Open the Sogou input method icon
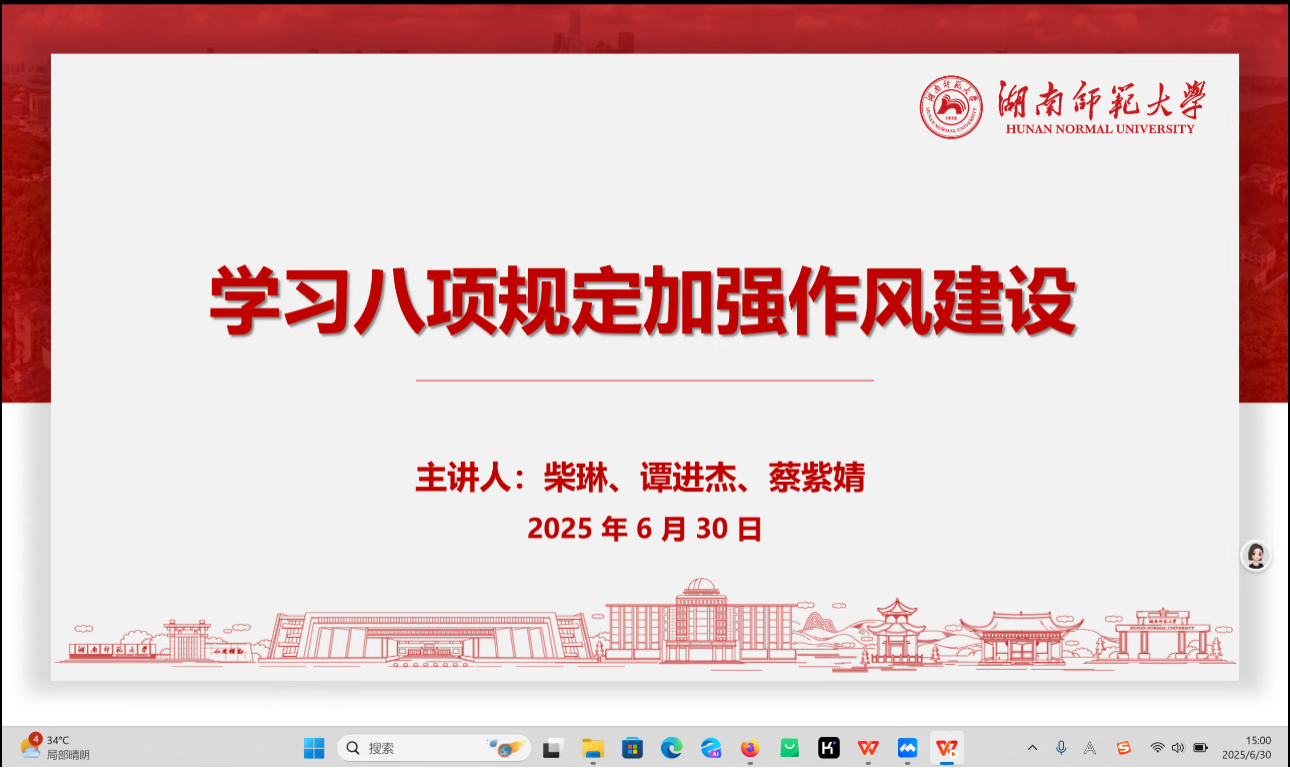Screen dimensions: 1290x768 (1123, 748)
